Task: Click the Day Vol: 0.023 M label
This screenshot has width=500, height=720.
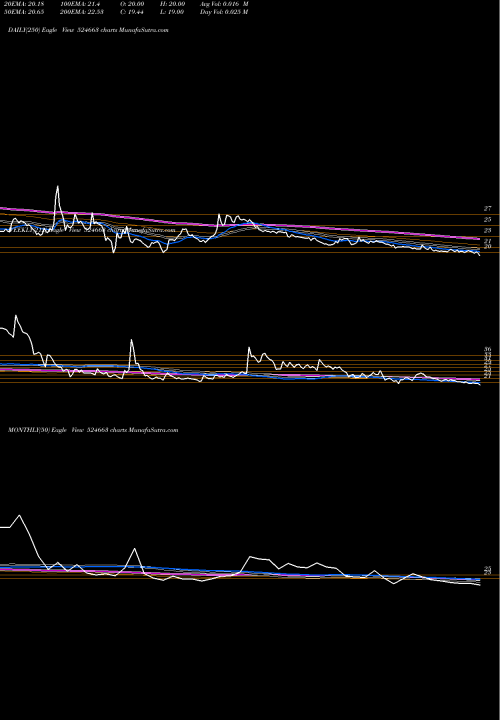Action: point(224,12)
